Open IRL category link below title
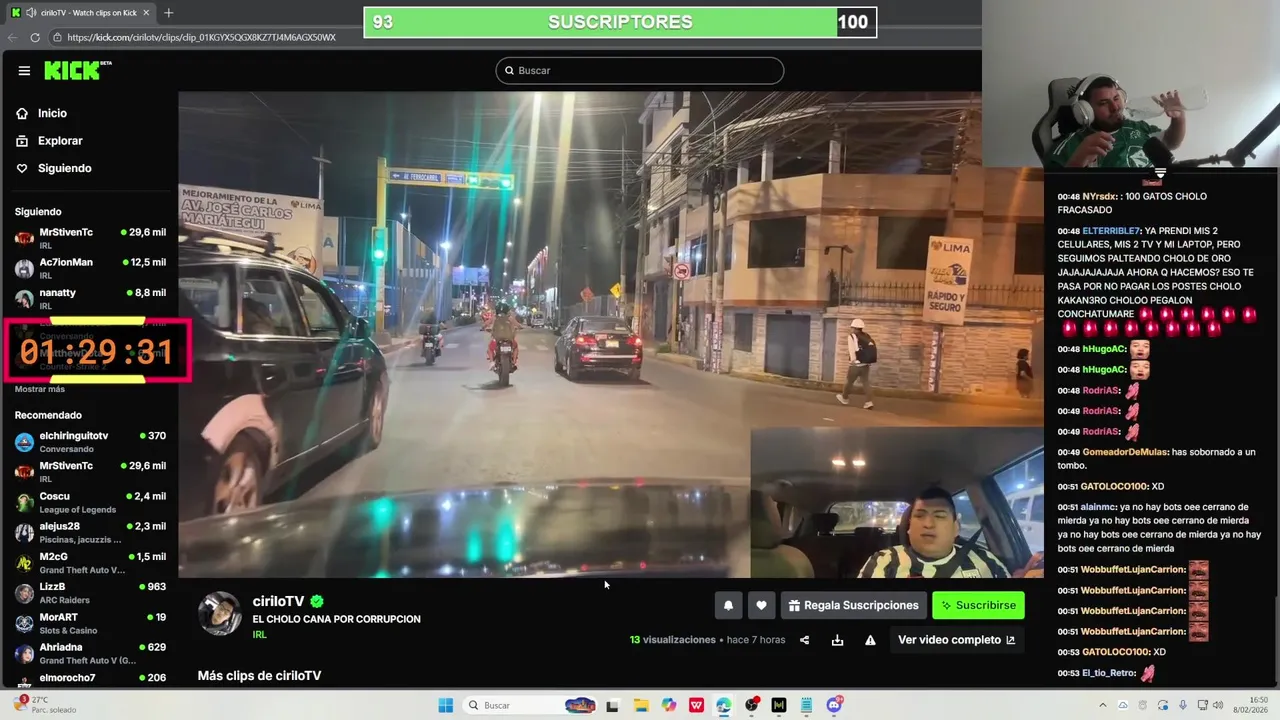This screenshot has height=720, width=1280. pos(259,635)
